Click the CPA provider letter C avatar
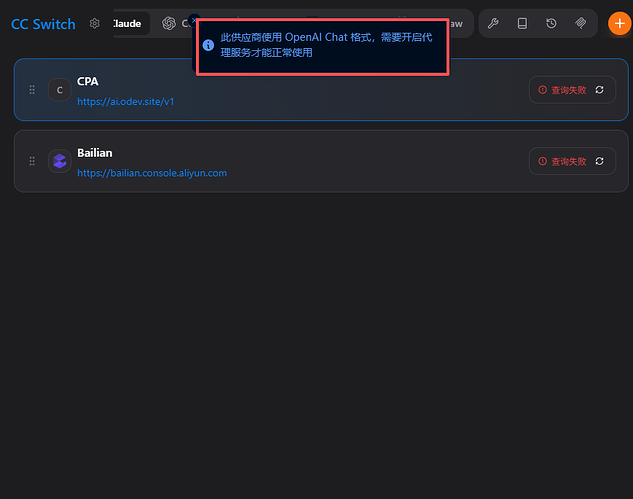The width and height of the screenshot is (633, 499). coord(60,90)
